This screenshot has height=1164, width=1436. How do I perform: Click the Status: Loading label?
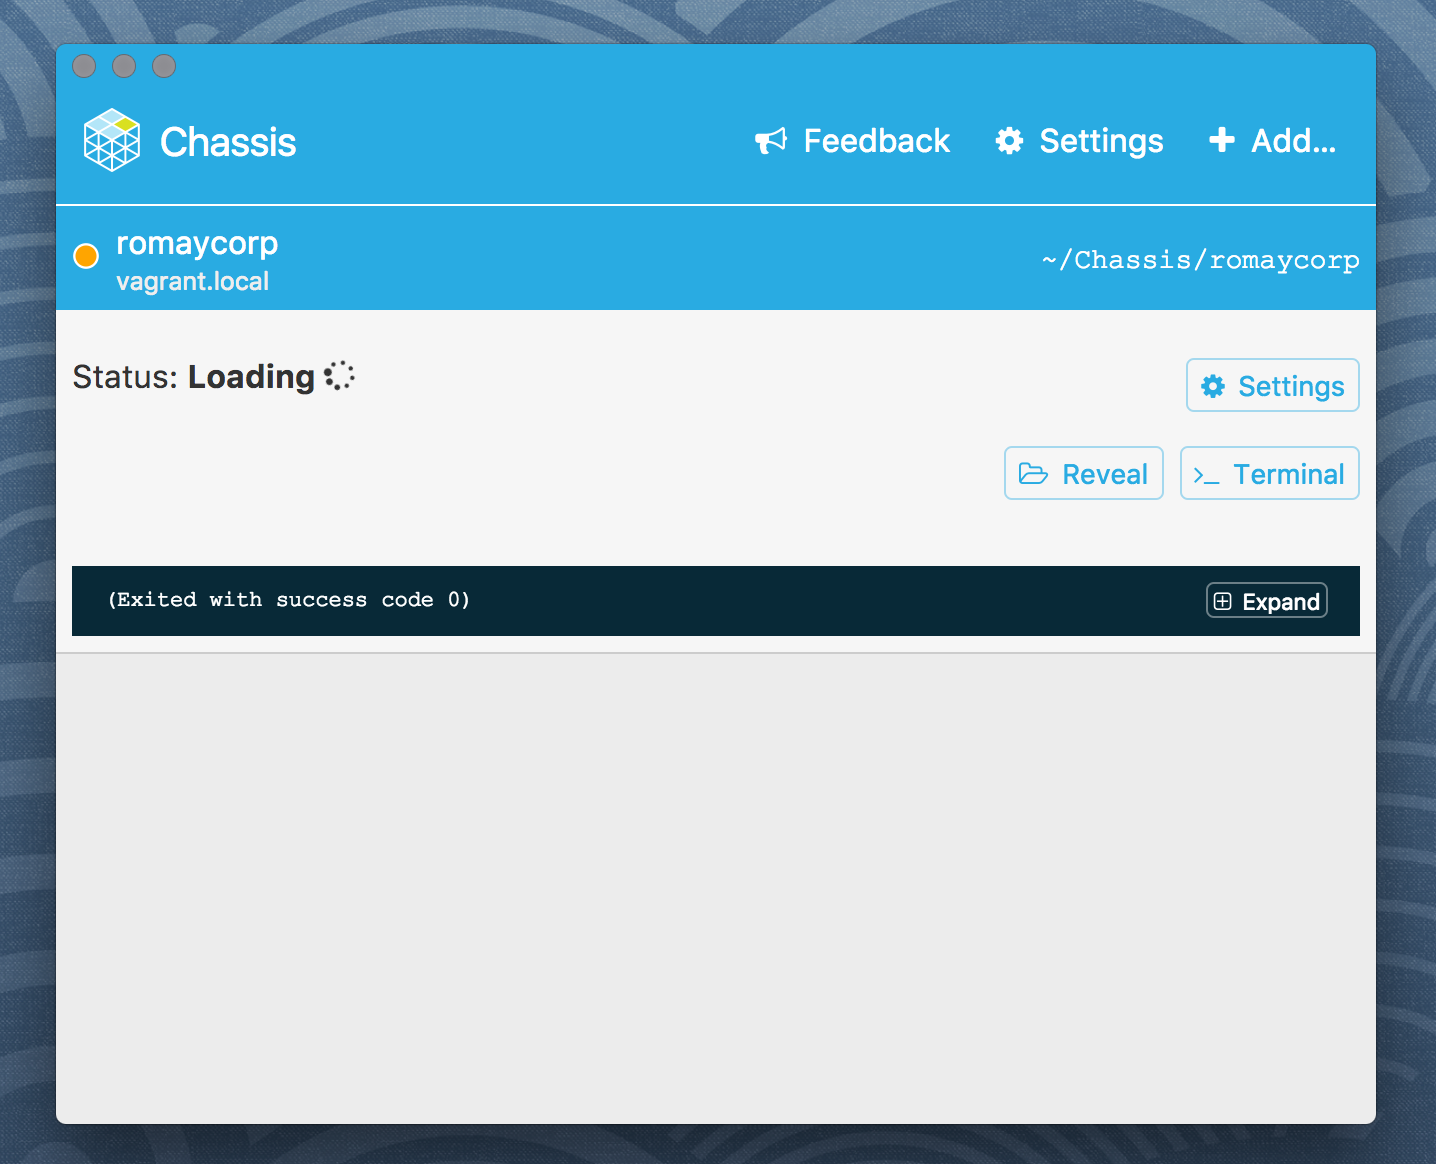click(x=194, y=376)
